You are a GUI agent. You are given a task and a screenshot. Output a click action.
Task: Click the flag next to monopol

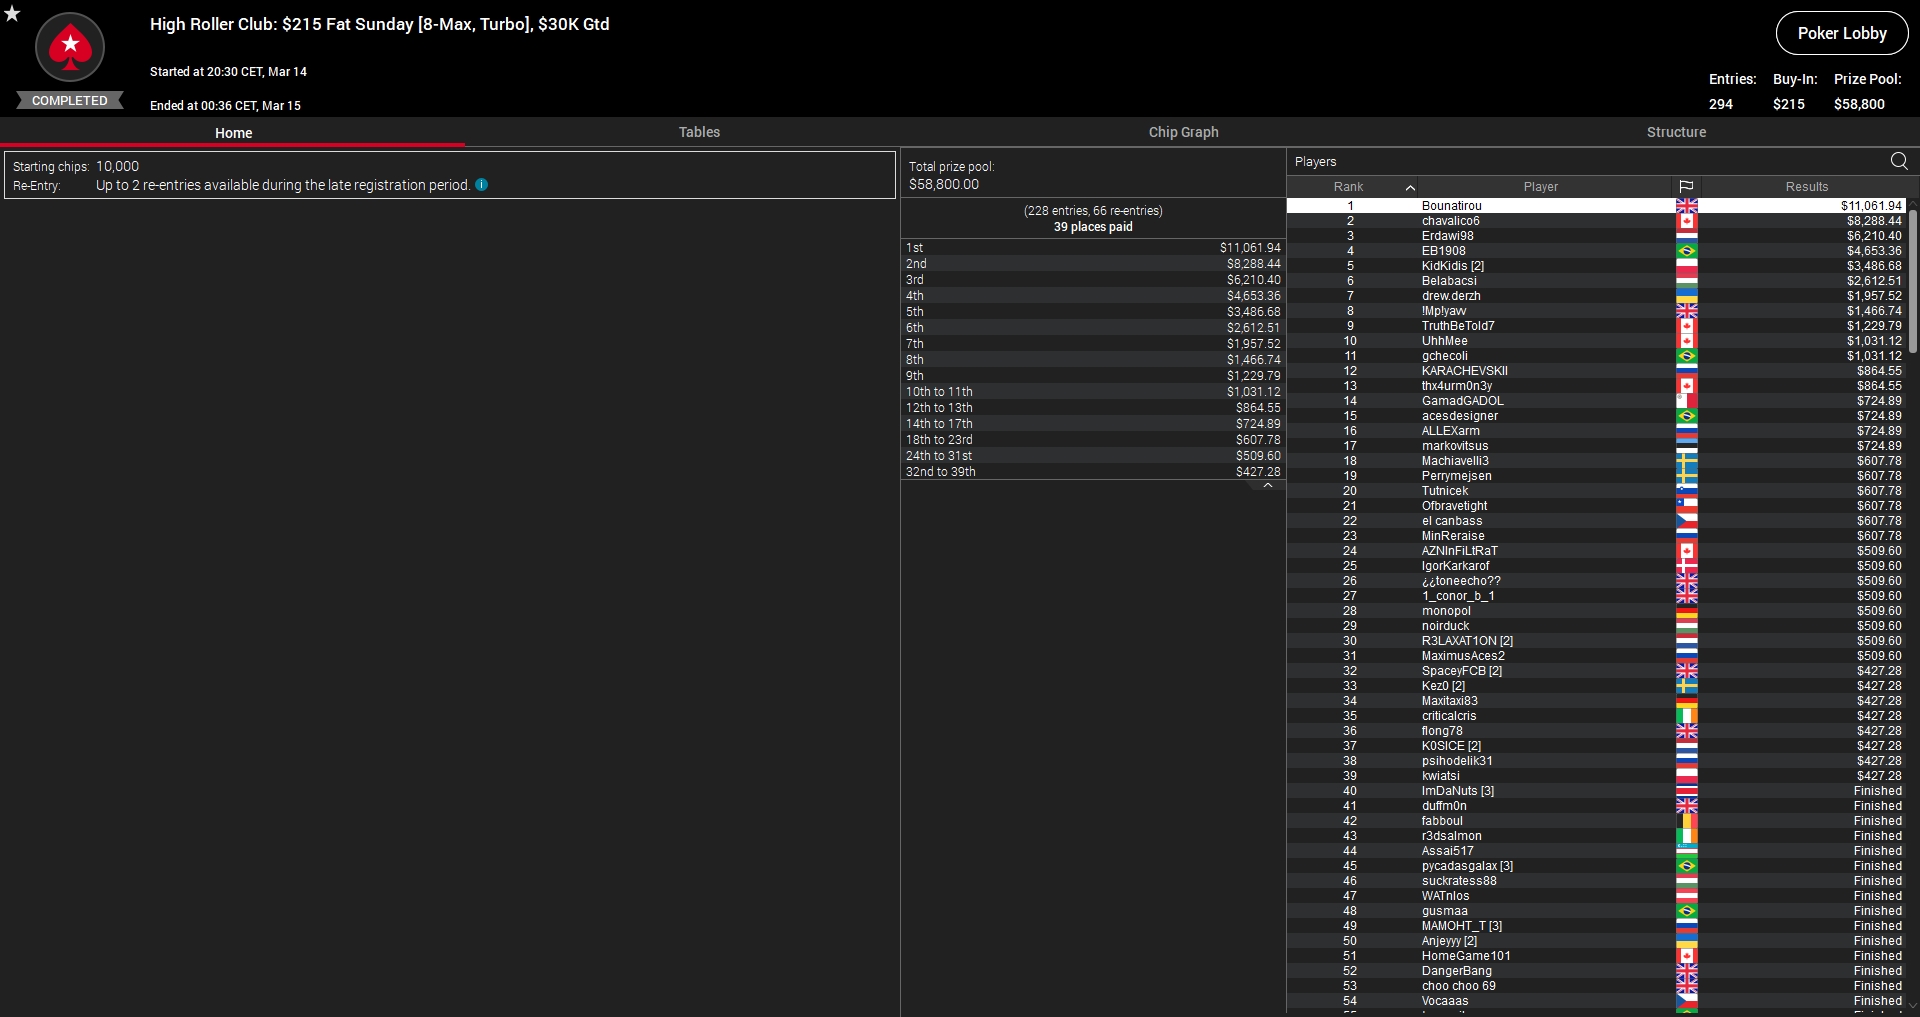[1687, 611]
